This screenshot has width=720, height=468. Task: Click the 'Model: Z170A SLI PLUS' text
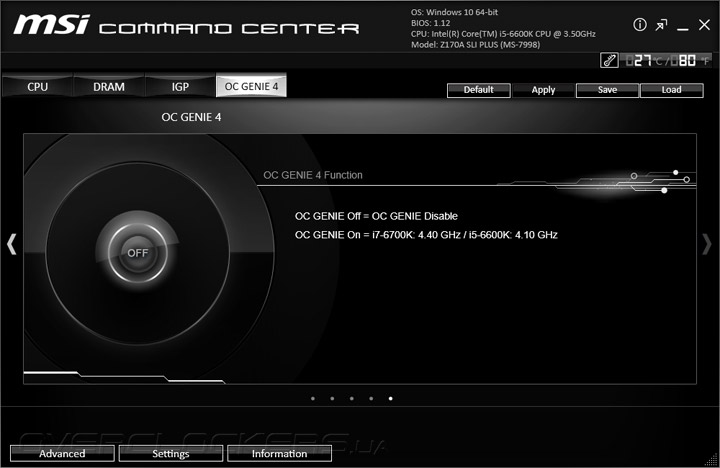(x=475, y=45)
